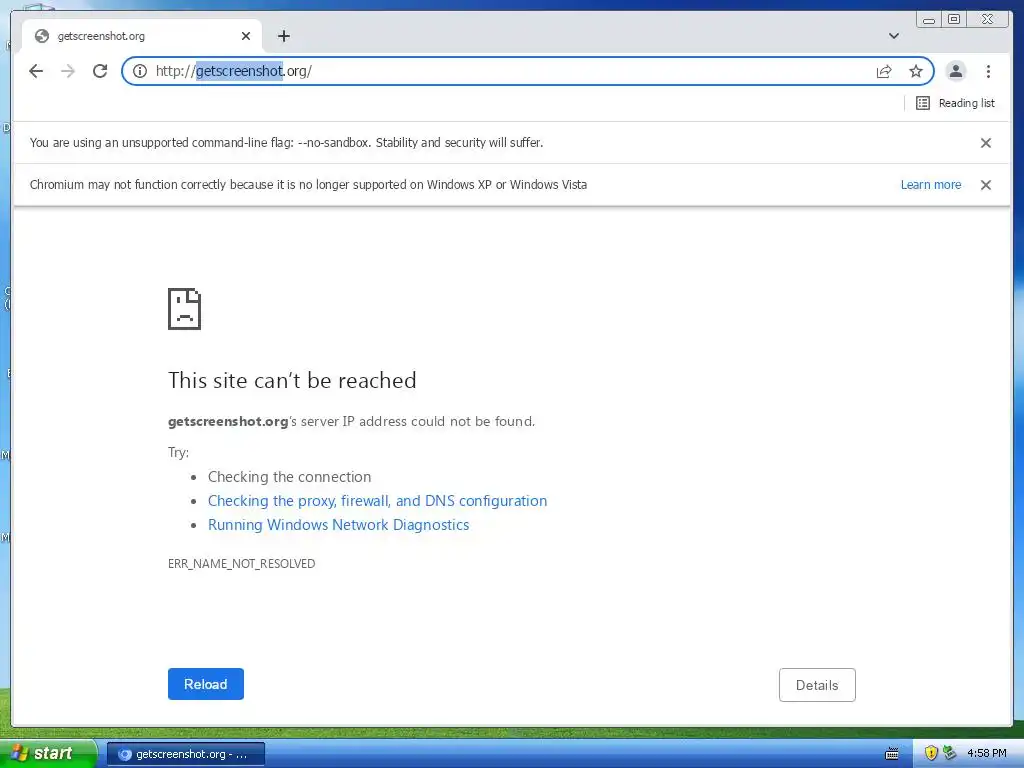This screenshot has height=768, width=1024.
Task: Bookmark this tab with the star icon
Action: click(x=916, y=71)
